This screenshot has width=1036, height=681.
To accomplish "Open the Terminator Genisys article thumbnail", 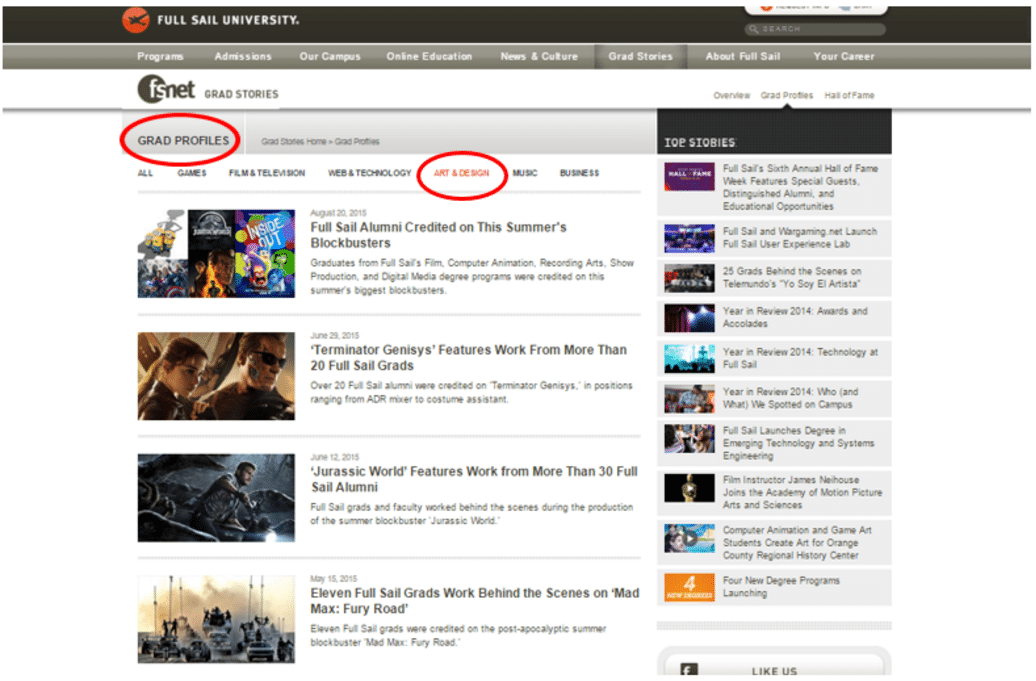I will tap(216, 376).
